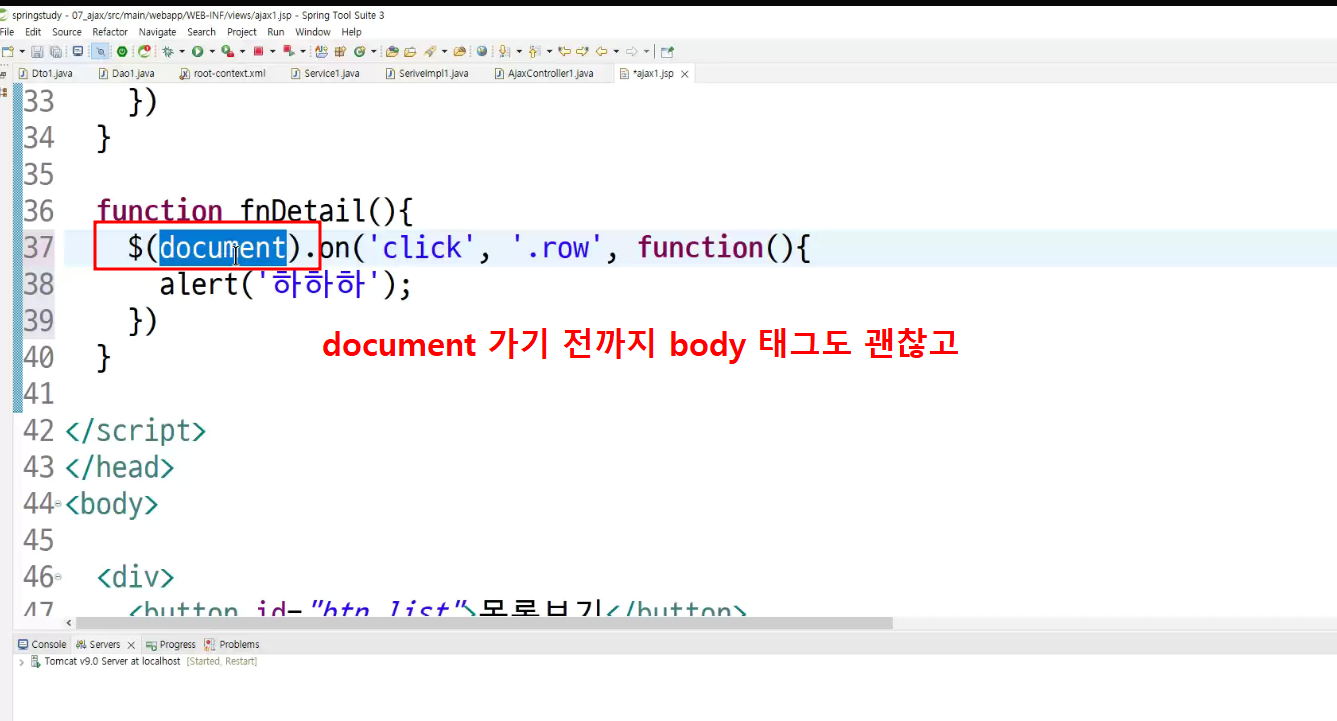This screenshot has height=721, width=1337.
Task: Open the Edit menu
Action: click(33, 32)
